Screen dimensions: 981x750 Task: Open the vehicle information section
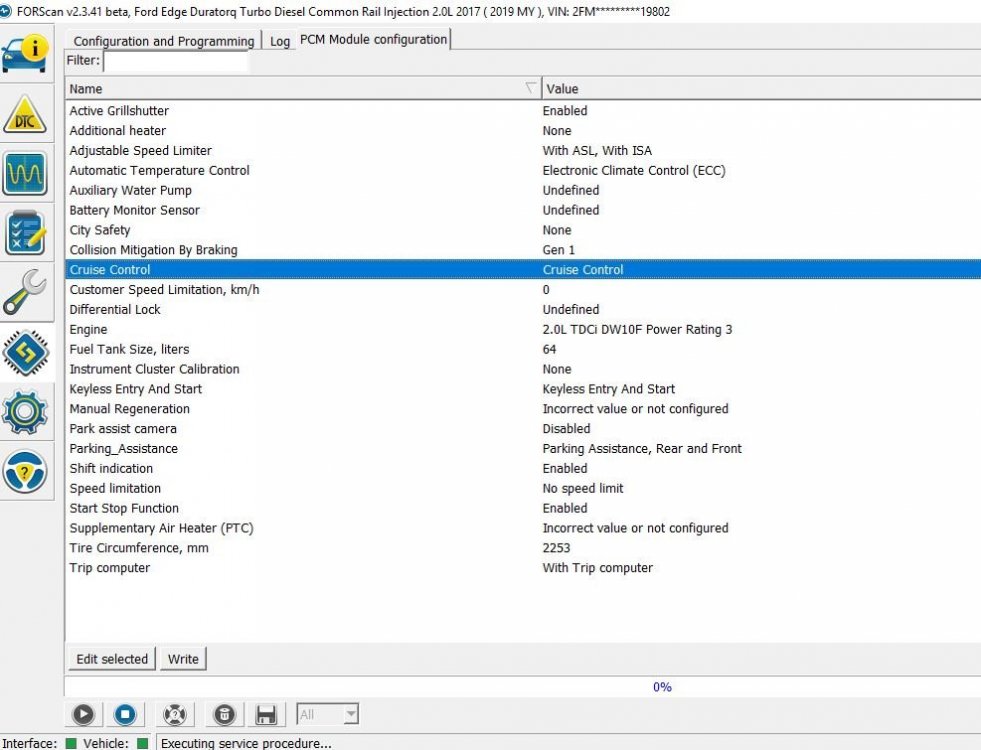tap(25, 55)
